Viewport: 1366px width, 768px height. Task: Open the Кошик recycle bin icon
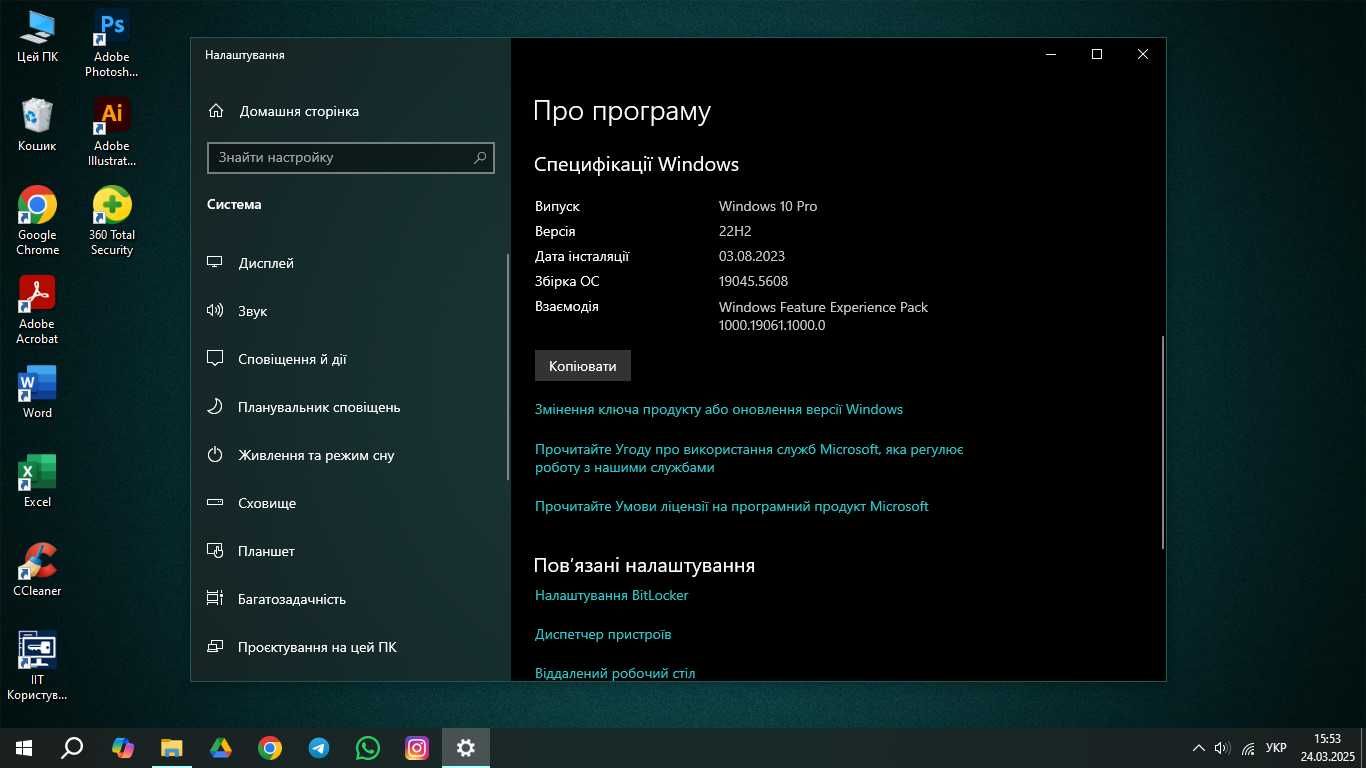click(x=37, y=126)
